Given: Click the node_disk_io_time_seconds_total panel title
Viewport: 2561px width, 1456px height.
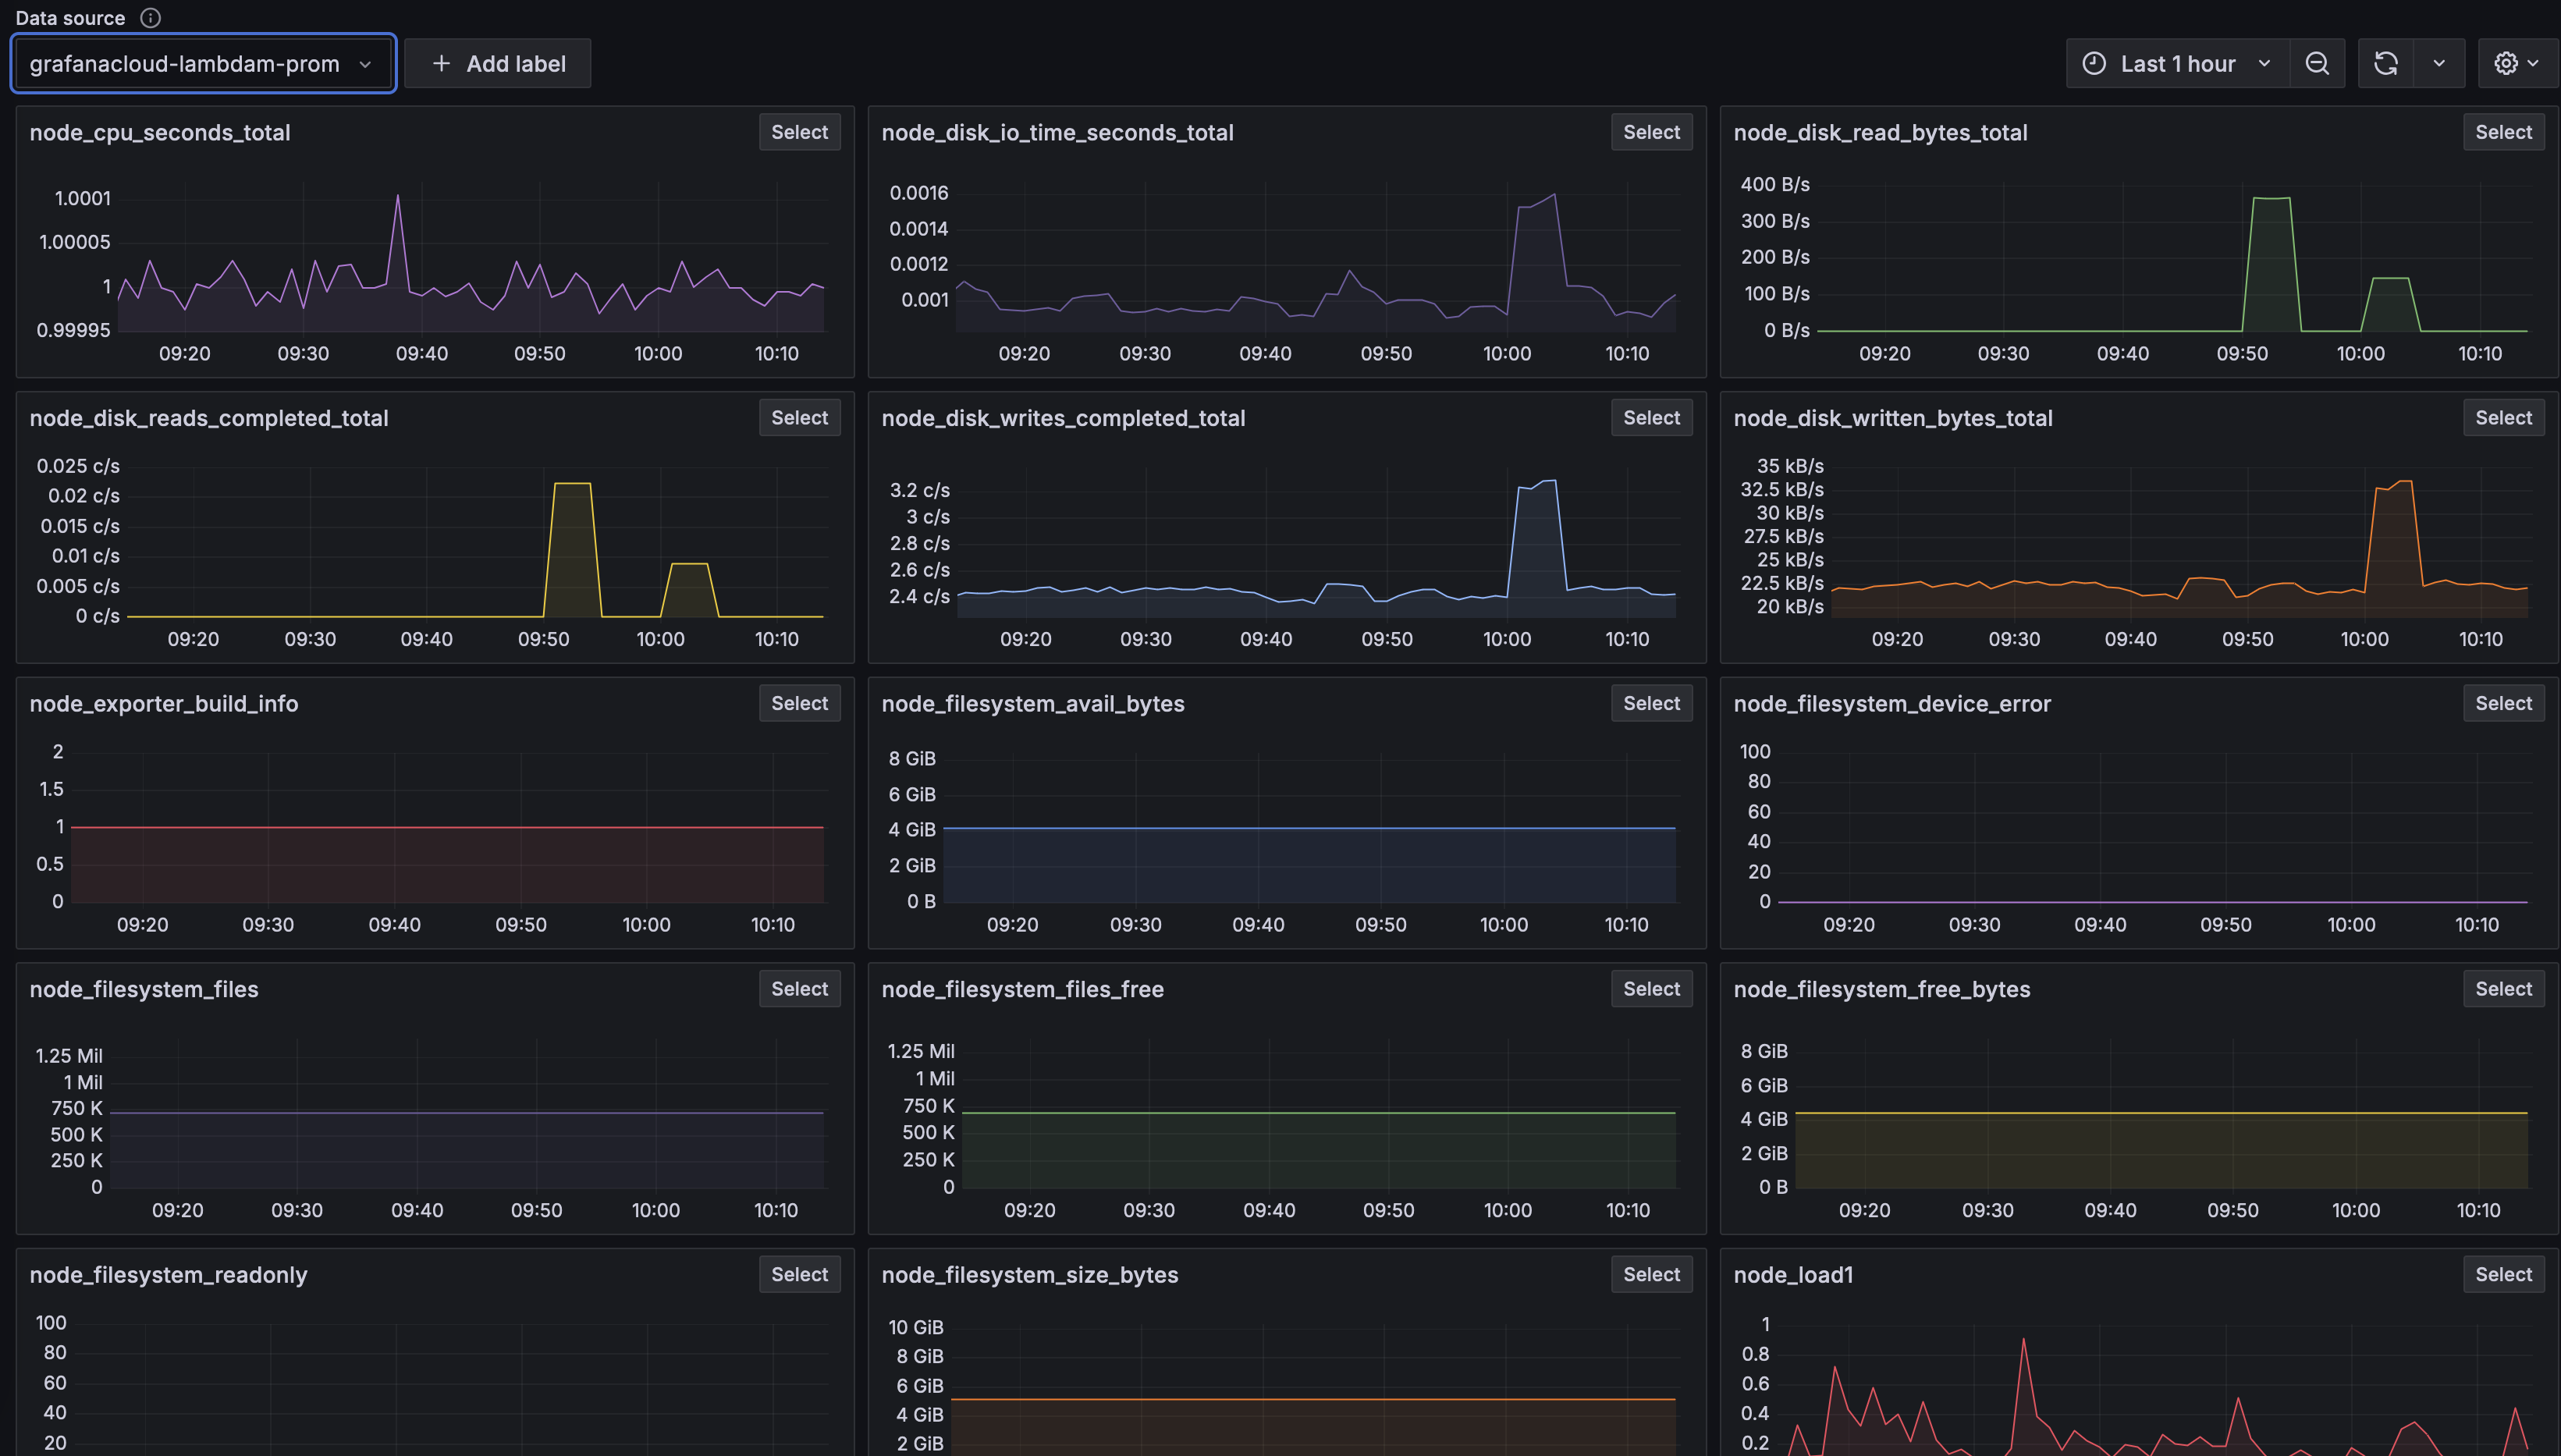Looking at the screenshot, I should click(1057, 132).
